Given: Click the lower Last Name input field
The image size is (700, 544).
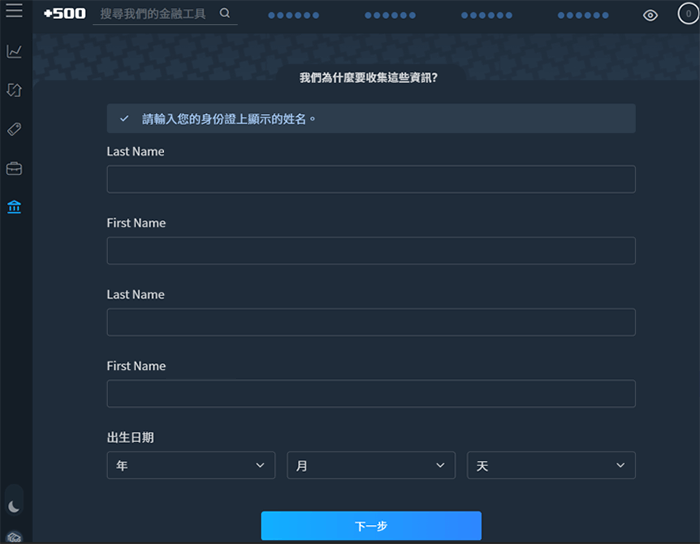Looking at the screenshot, I should (x=371, y=322).
